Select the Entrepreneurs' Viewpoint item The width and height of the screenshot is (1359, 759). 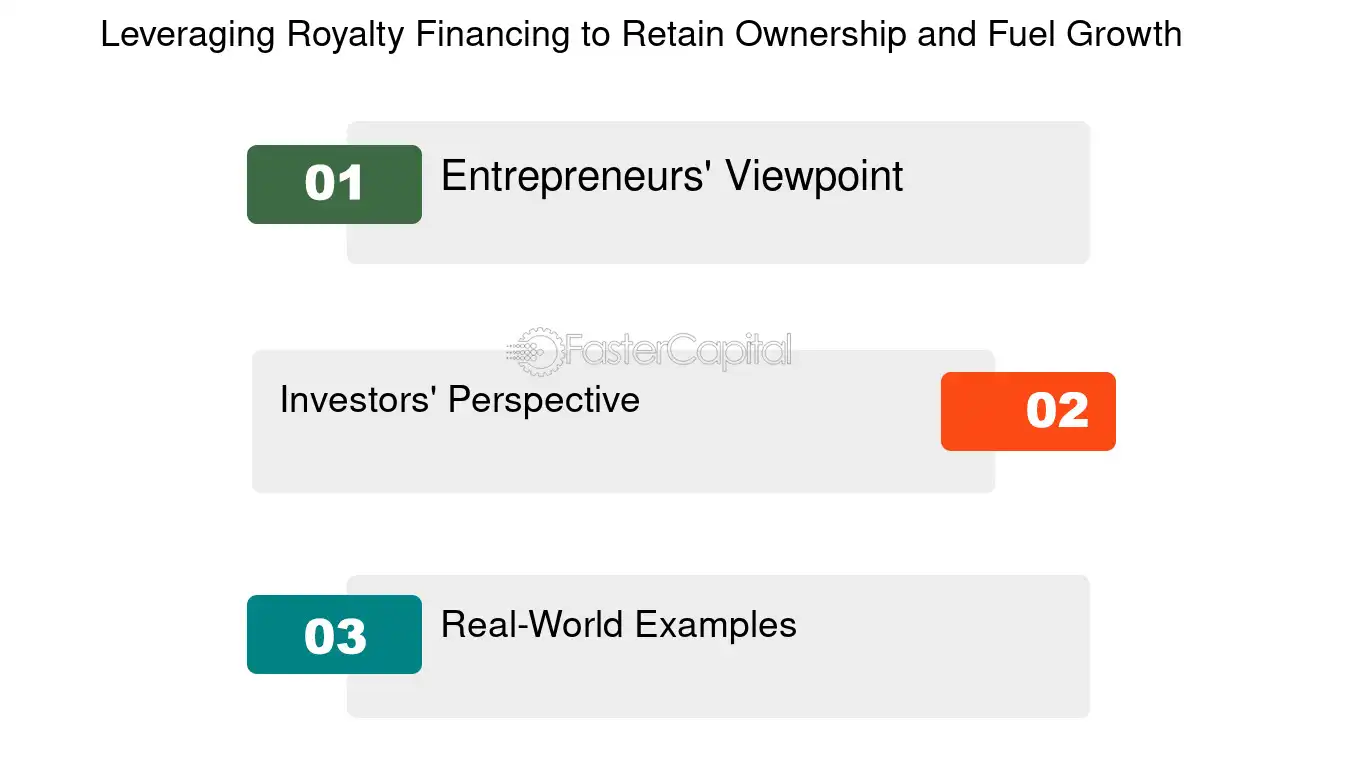click(x=718, y=193)
